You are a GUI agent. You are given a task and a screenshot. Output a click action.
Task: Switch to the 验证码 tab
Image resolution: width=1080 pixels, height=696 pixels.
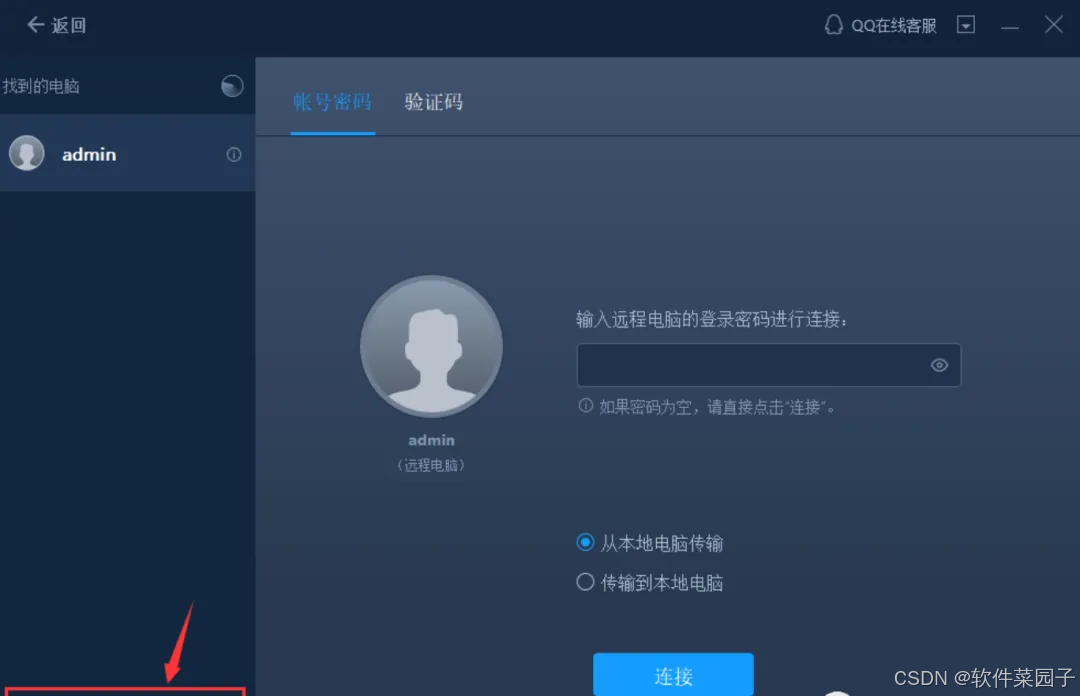(434, 102)
